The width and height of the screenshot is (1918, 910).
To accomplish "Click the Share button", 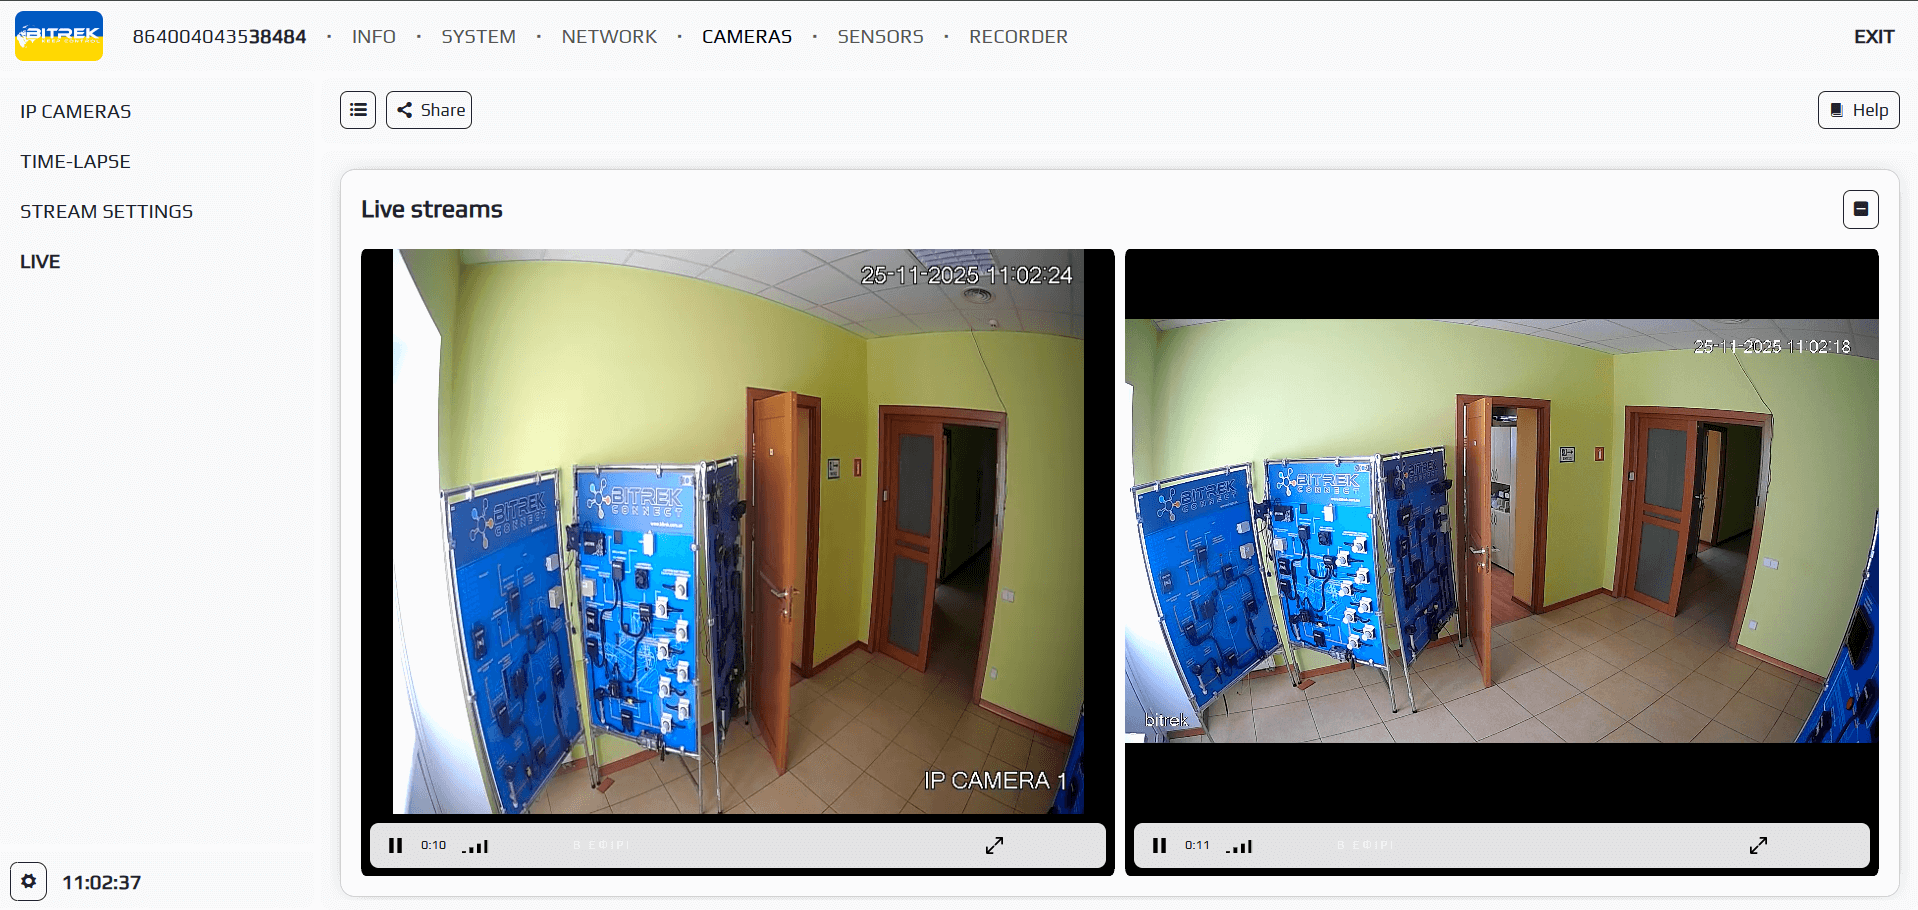I will pyautogui.click(x=429, y=110).
